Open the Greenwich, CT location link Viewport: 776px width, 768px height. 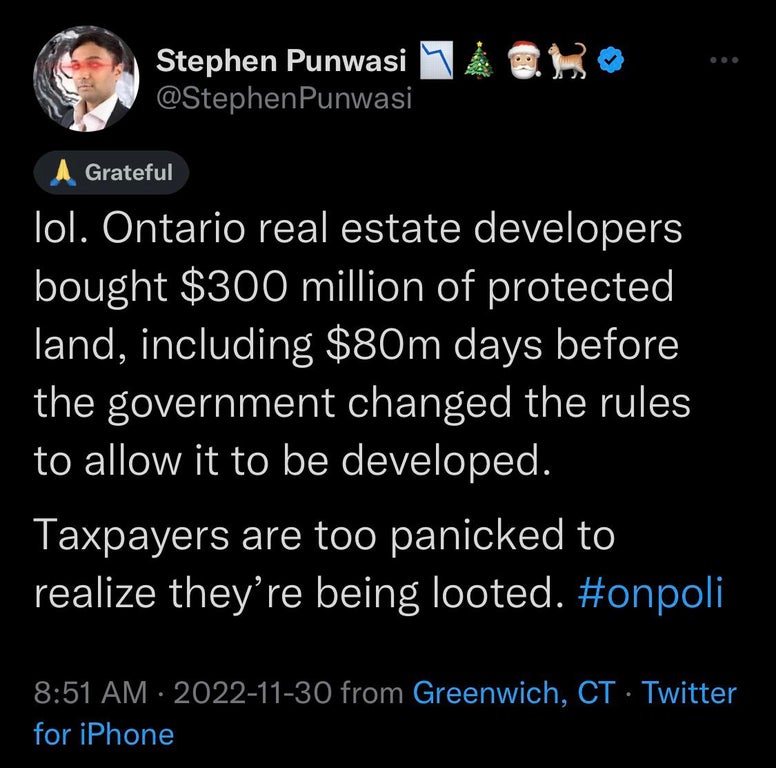tap(513, 692)
